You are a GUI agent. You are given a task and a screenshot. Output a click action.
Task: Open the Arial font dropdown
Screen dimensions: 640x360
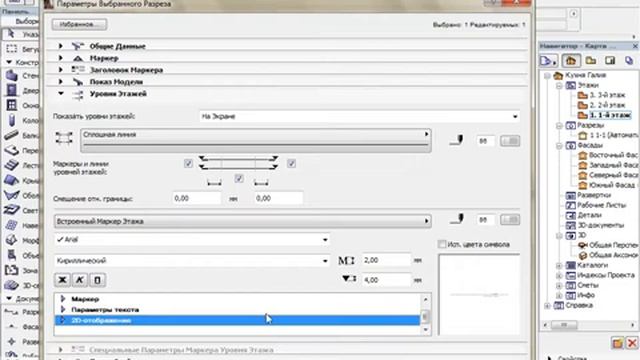192,240
